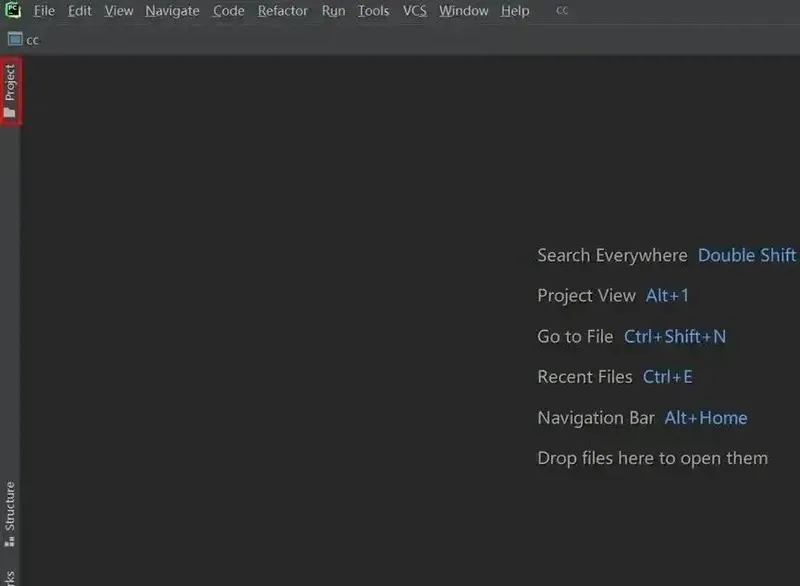
Task: Open the Run menu
Action: (x=333, y=11)
